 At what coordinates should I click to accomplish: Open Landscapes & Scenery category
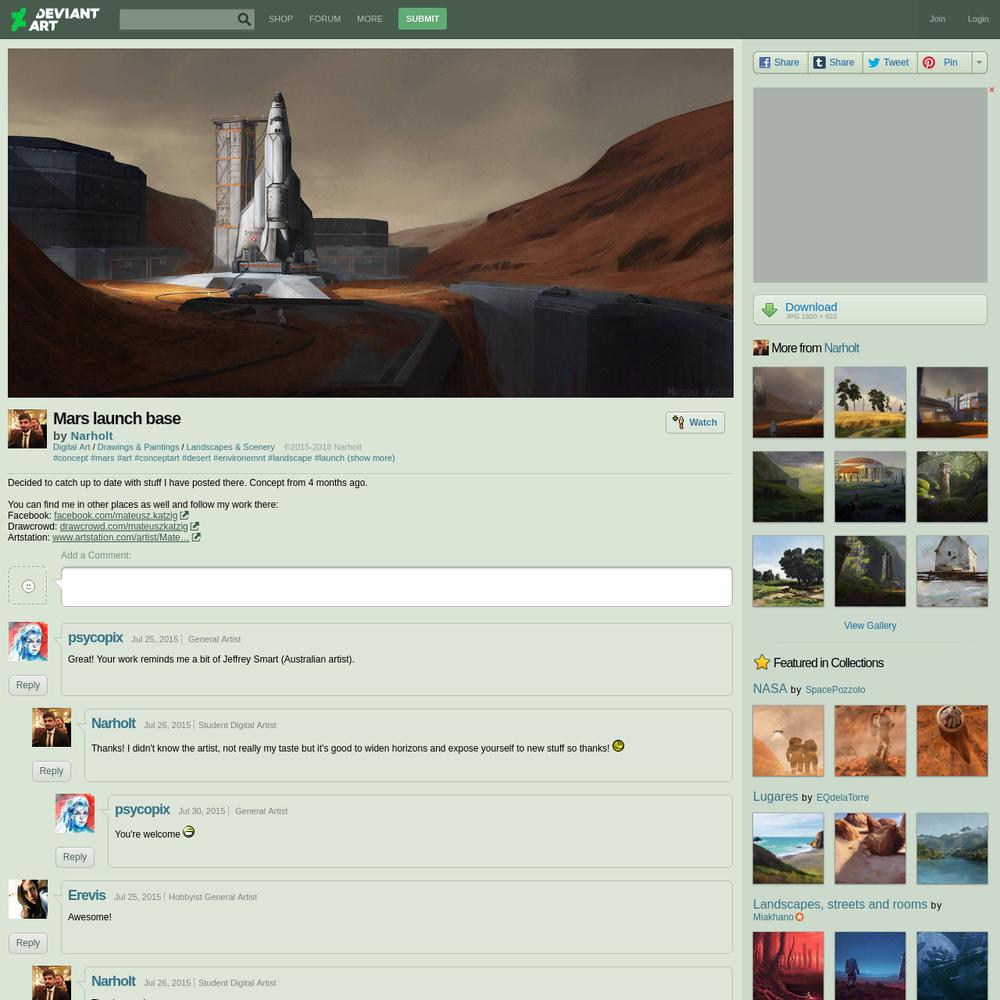(230, 447)
